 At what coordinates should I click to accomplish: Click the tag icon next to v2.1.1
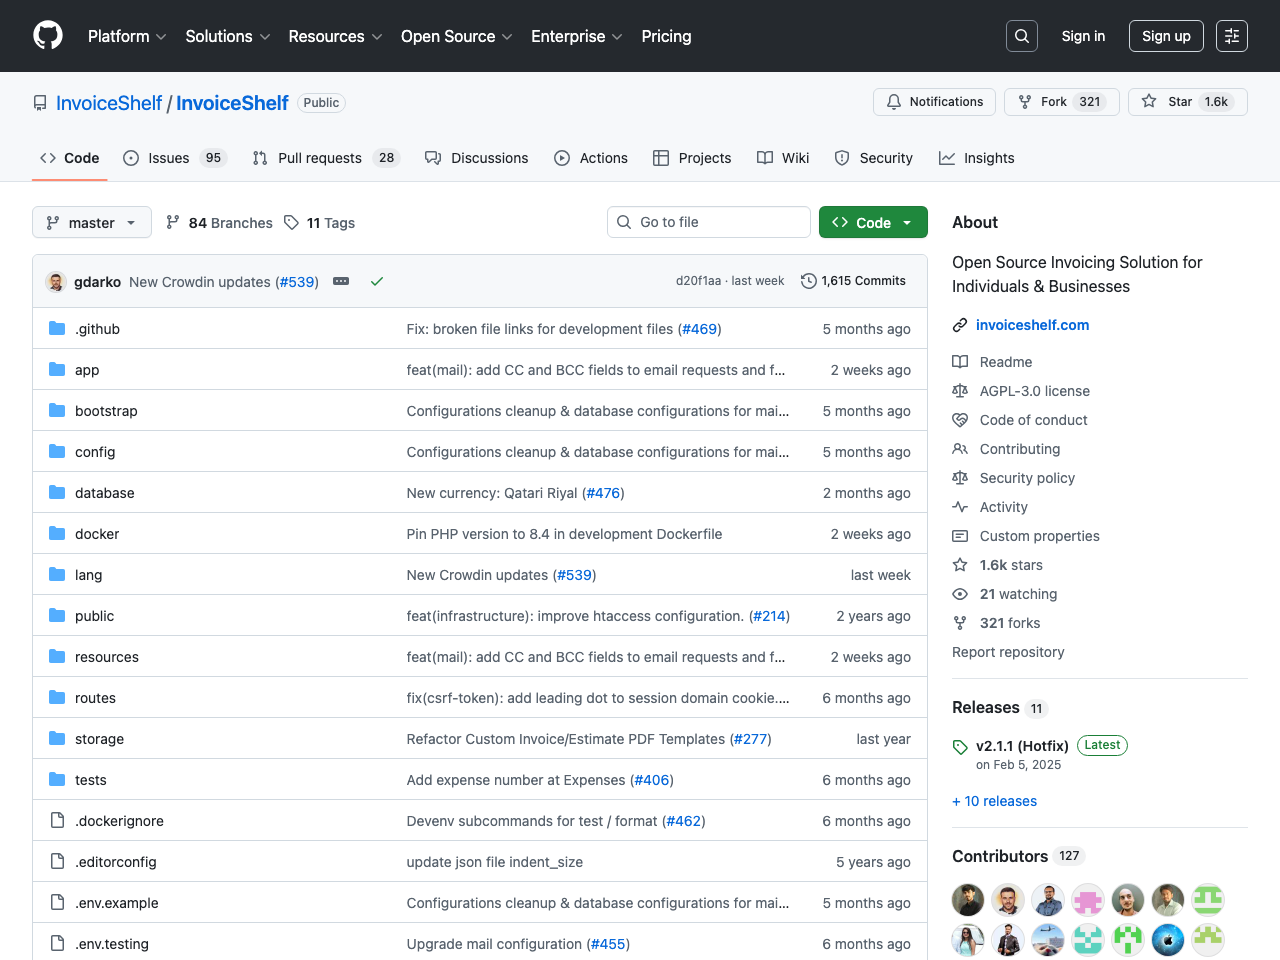[961, 745]
